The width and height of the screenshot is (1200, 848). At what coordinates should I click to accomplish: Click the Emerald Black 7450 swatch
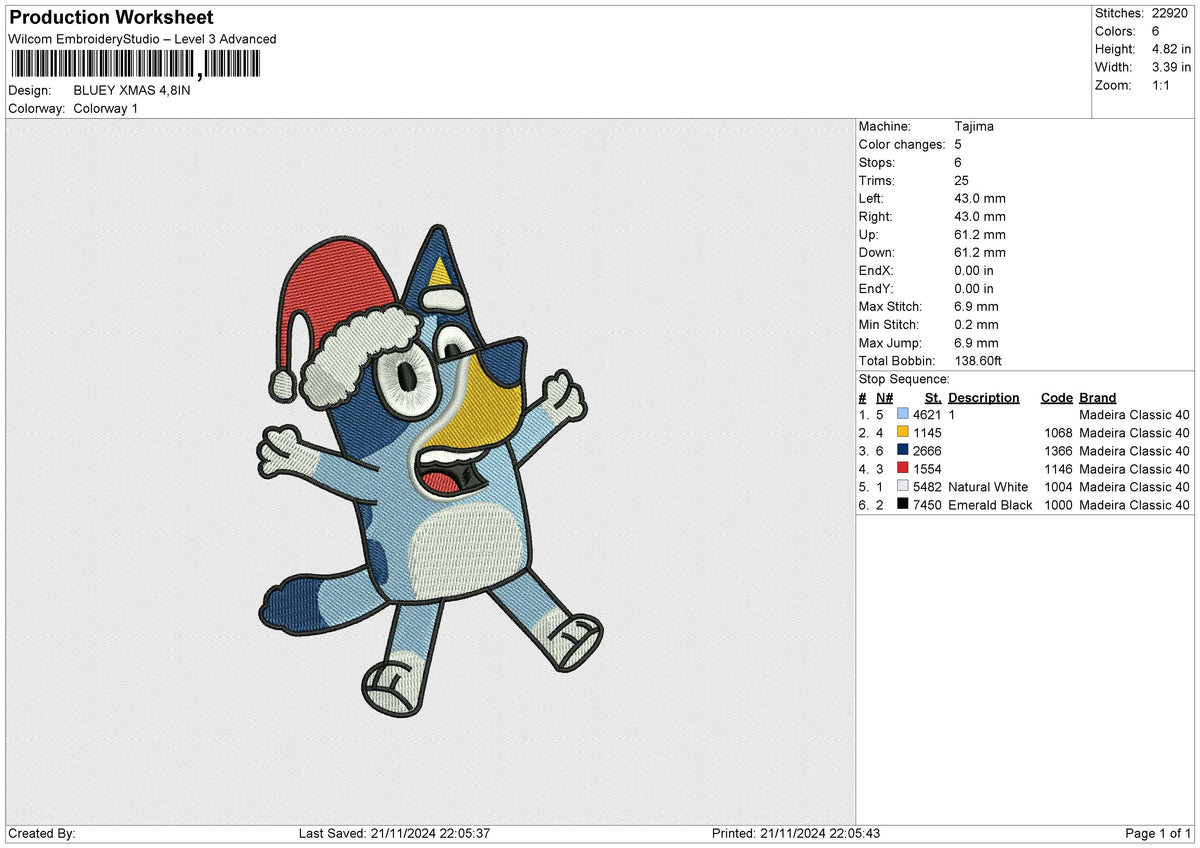(903, 504)
